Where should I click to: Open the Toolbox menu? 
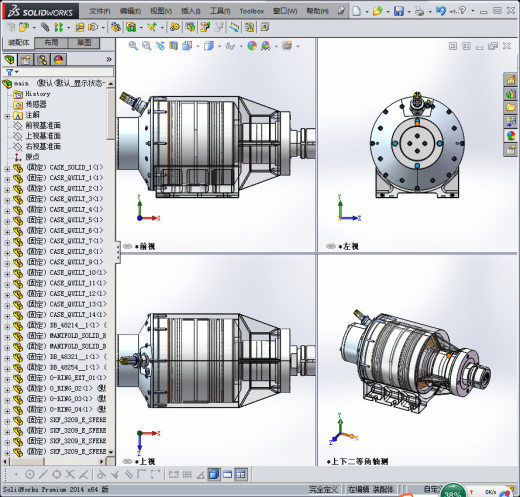pyautogui.click(x=252, y=11)
